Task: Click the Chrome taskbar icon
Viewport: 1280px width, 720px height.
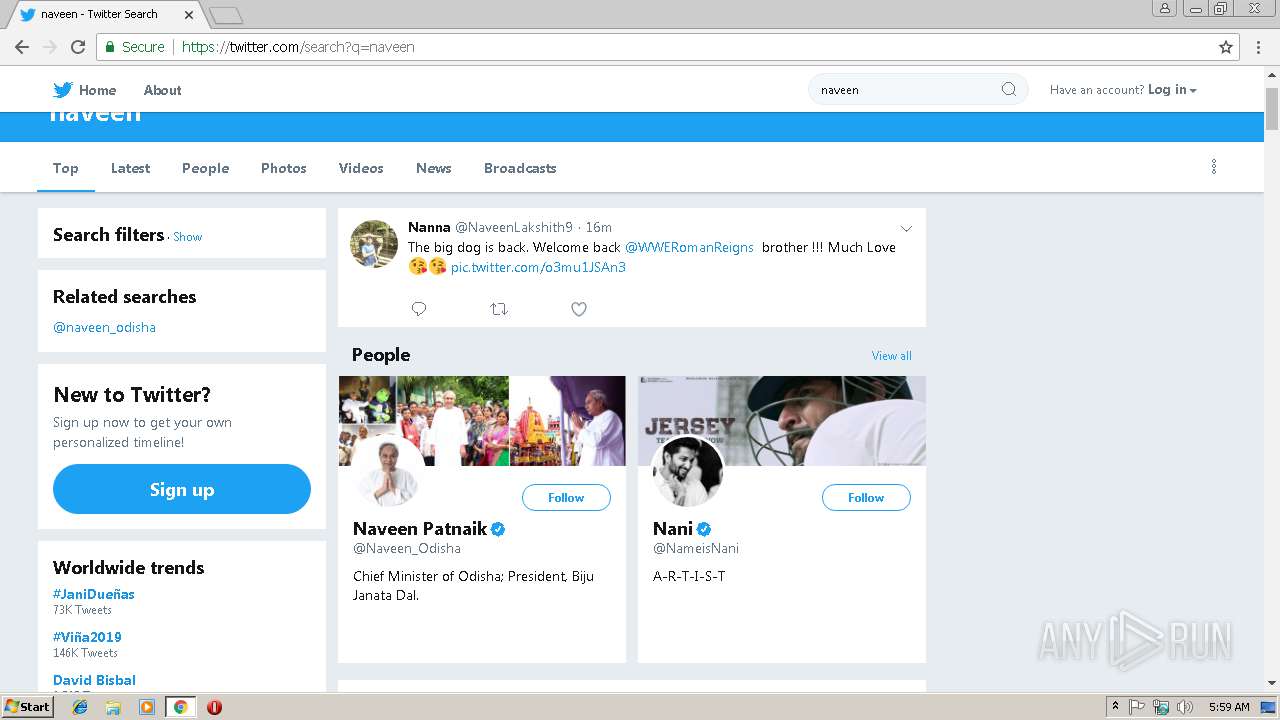Action: pos(180,707)
